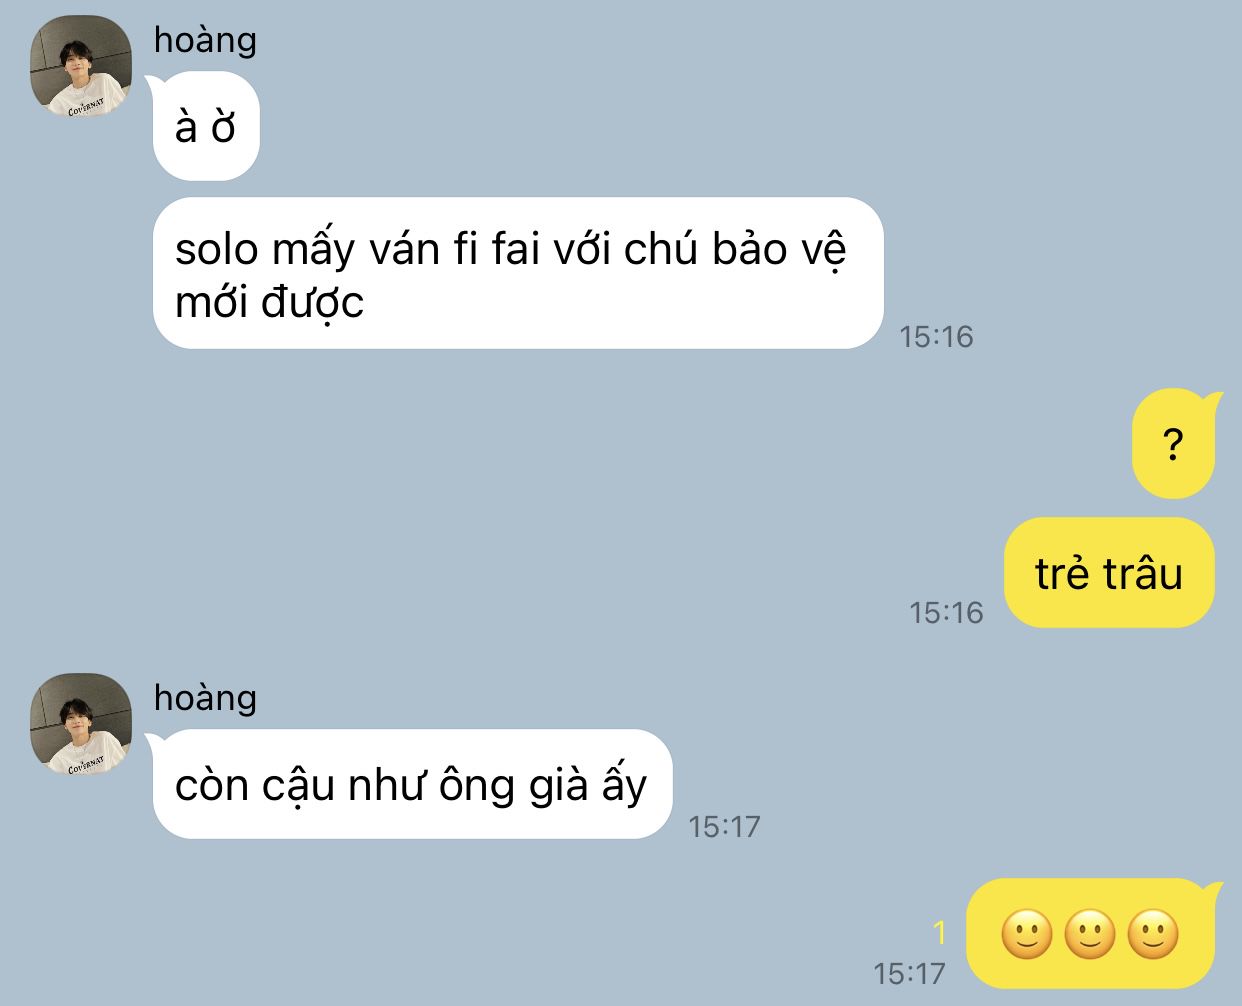Click the last smiley emoji

1153,934
